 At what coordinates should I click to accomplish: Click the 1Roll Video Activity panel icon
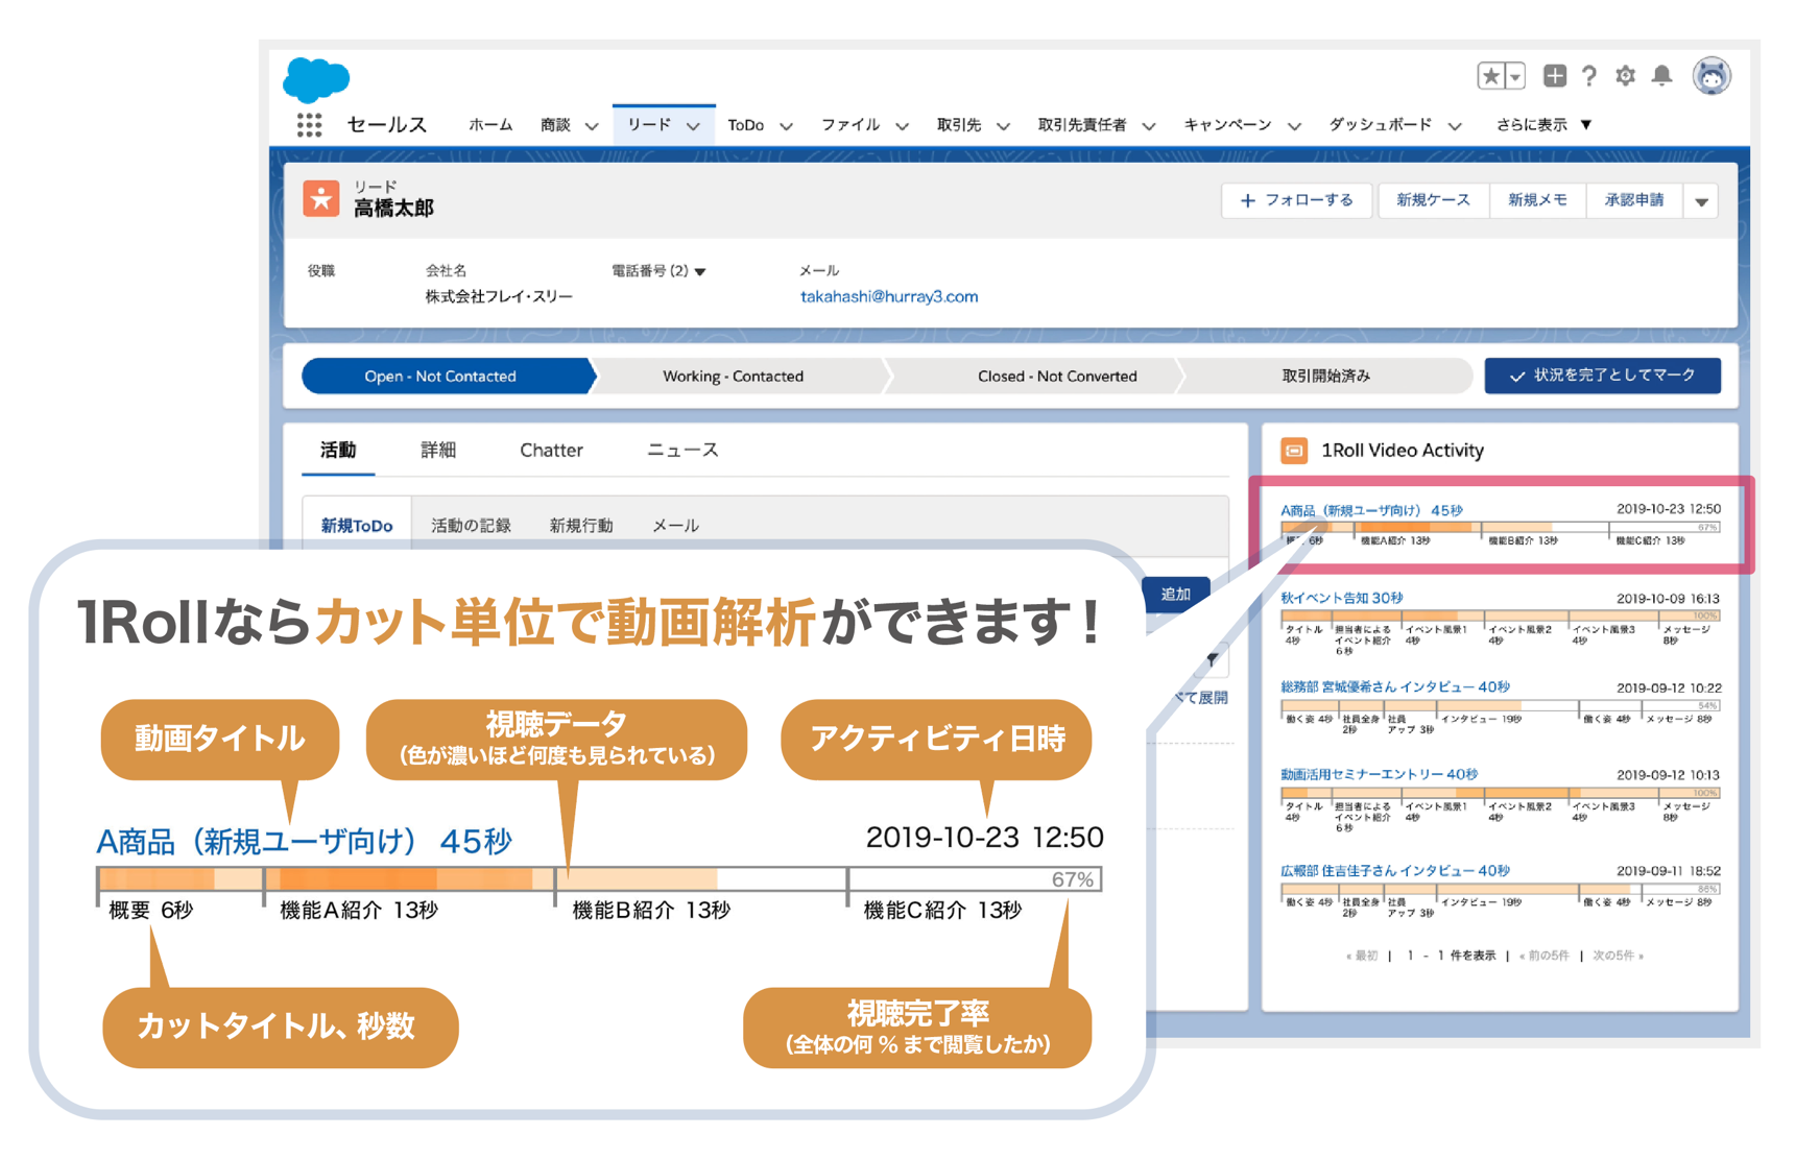pyautogui.click(x=1294, y=451)
